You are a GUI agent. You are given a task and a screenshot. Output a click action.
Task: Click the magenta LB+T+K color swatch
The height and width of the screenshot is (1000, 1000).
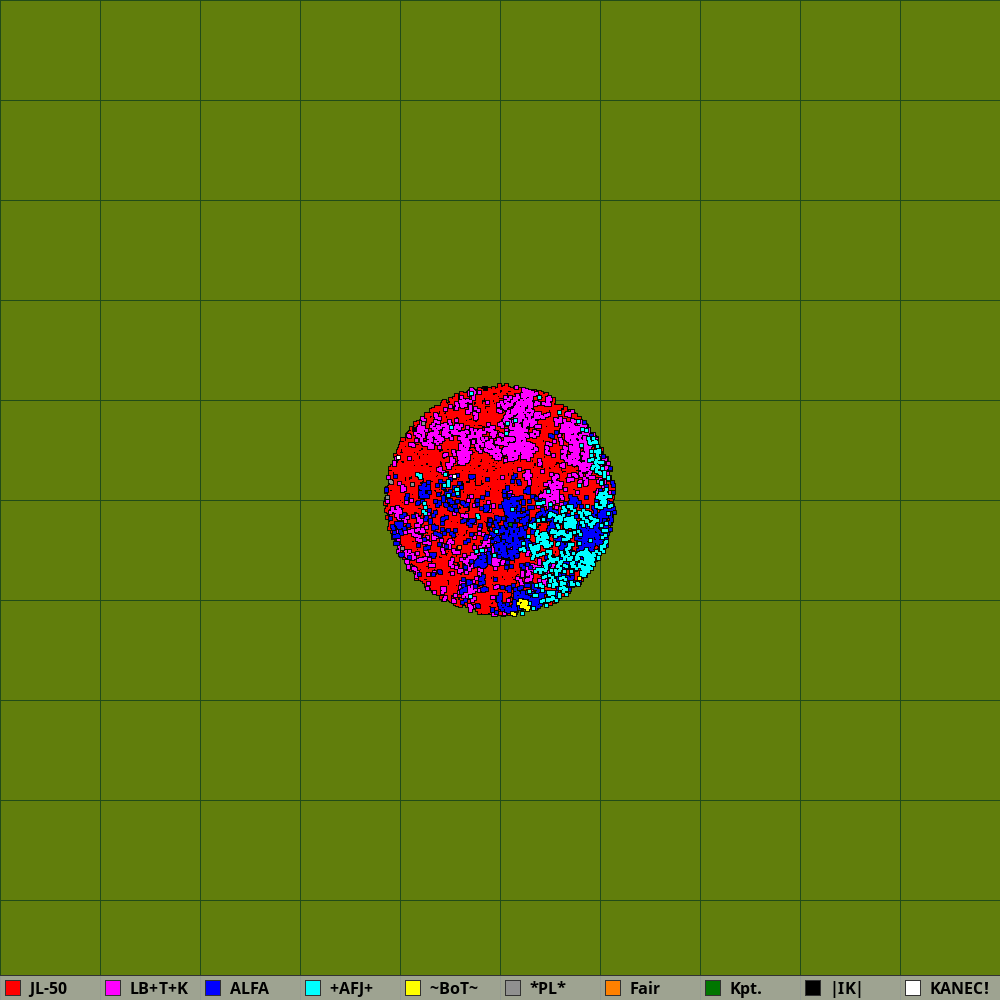pos(113,988)
